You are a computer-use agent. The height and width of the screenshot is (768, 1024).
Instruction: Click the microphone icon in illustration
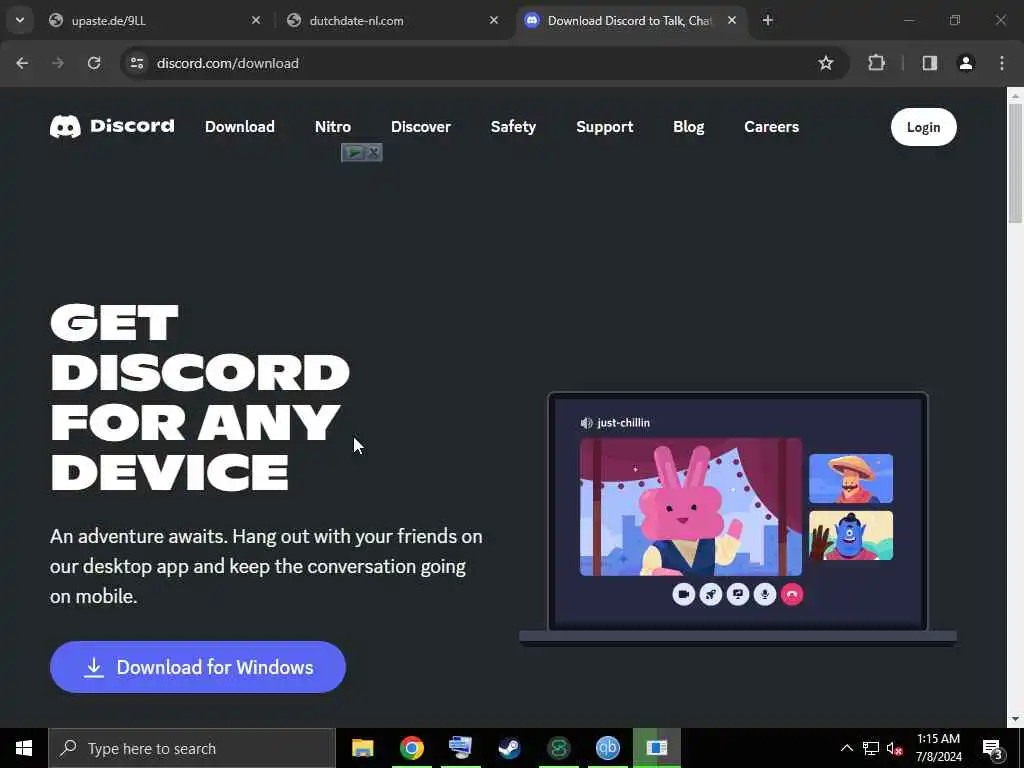(765, 594)
